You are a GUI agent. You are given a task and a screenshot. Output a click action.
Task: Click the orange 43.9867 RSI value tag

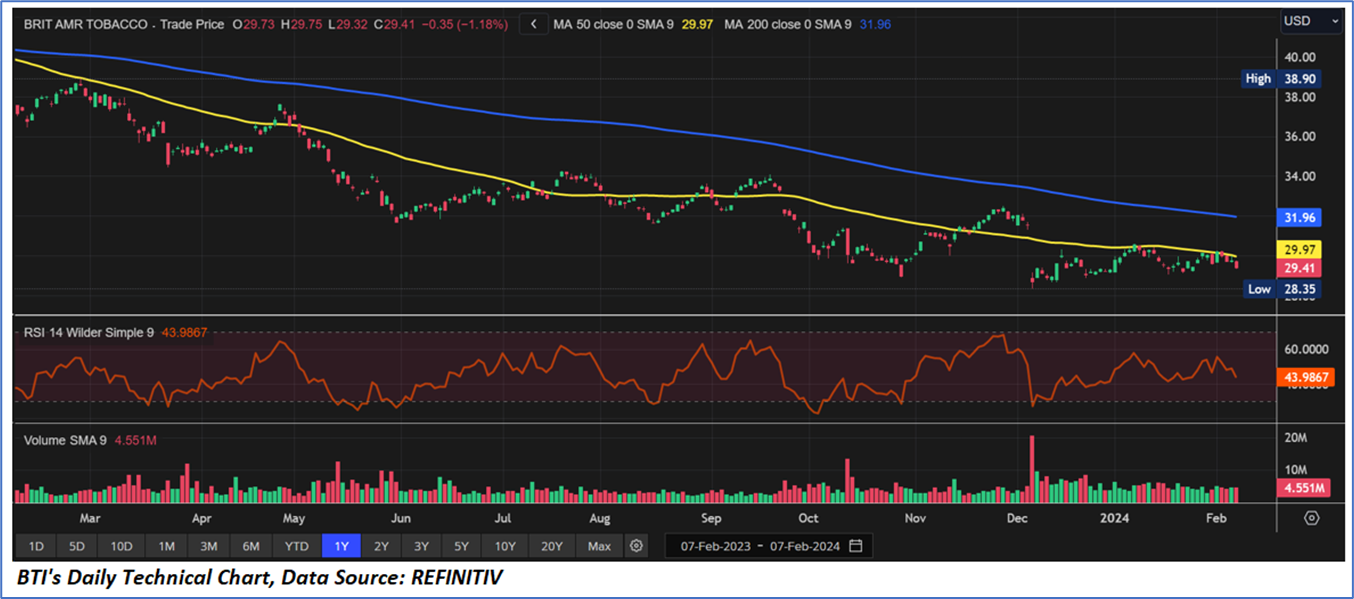[1307, 377]
